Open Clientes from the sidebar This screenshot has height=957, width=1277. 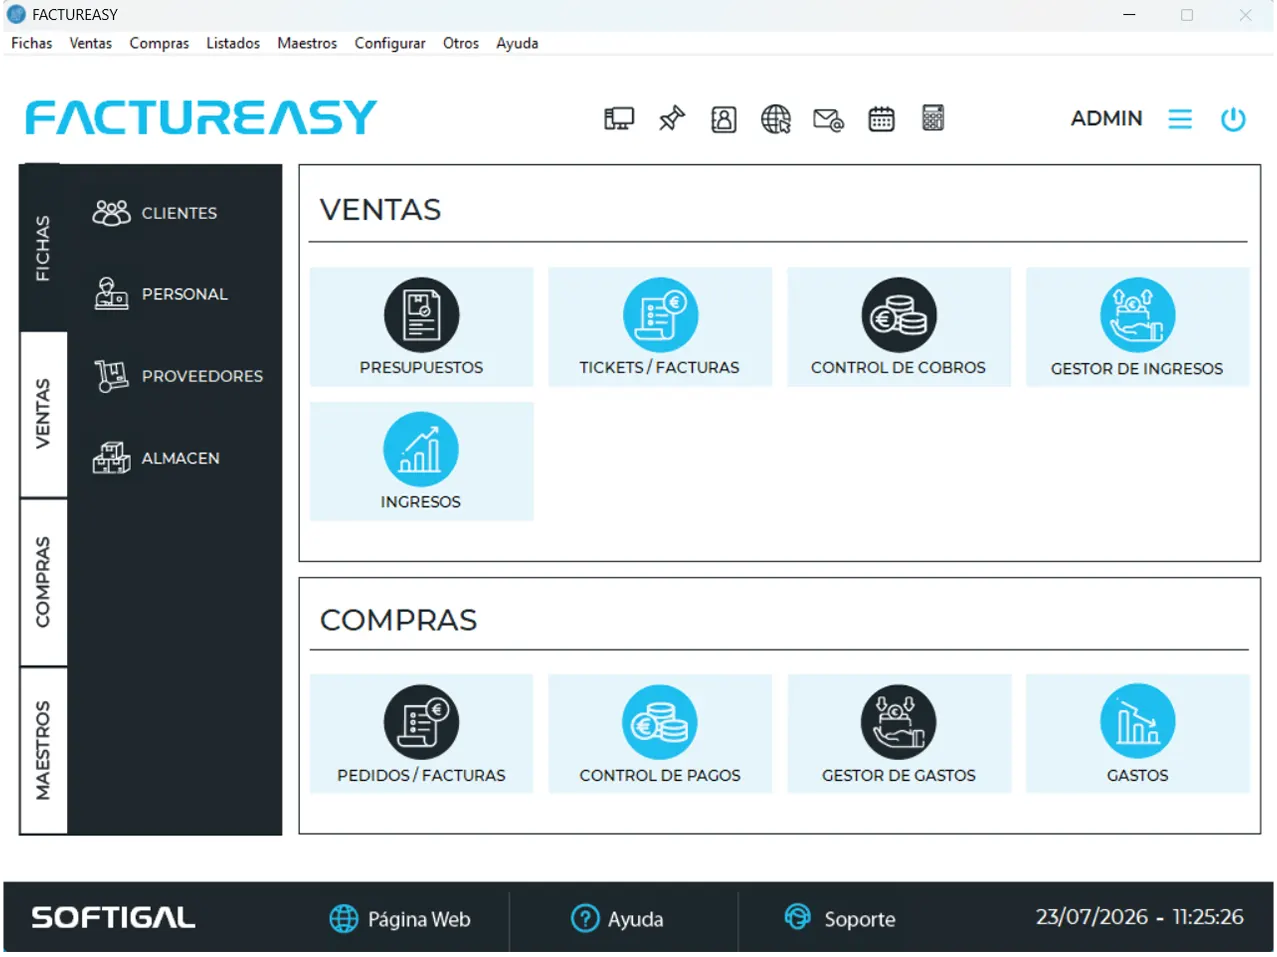coord(155,213)
